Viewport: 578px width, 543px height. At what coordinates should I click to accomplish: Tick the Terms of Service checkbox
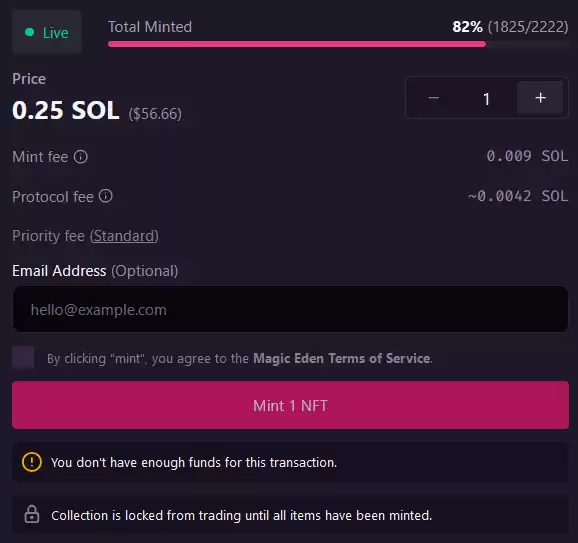click(x=23, y=357)
